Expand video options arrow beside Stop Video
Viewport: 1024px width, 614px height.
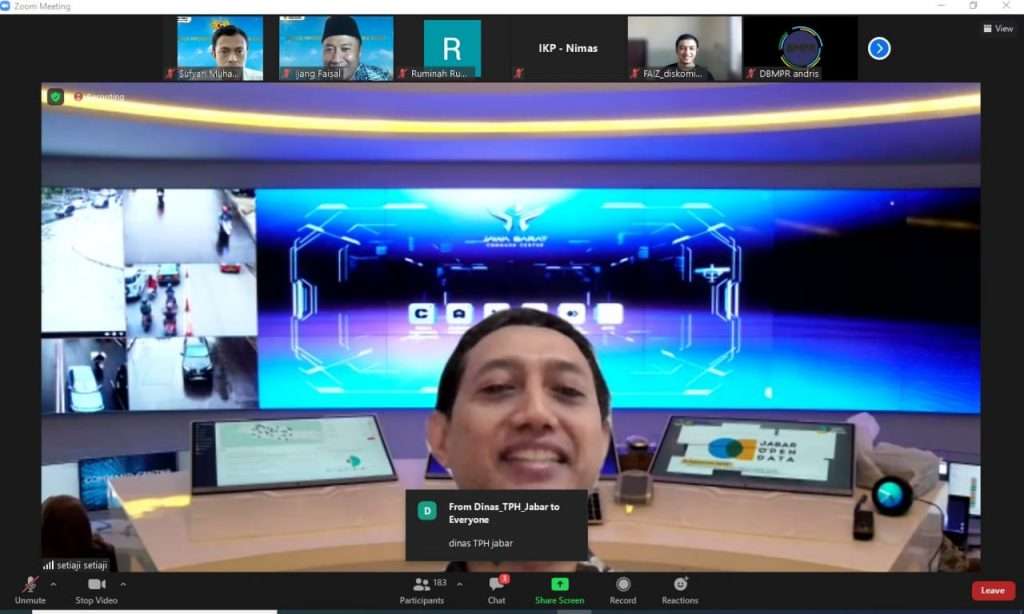(123, 584)
